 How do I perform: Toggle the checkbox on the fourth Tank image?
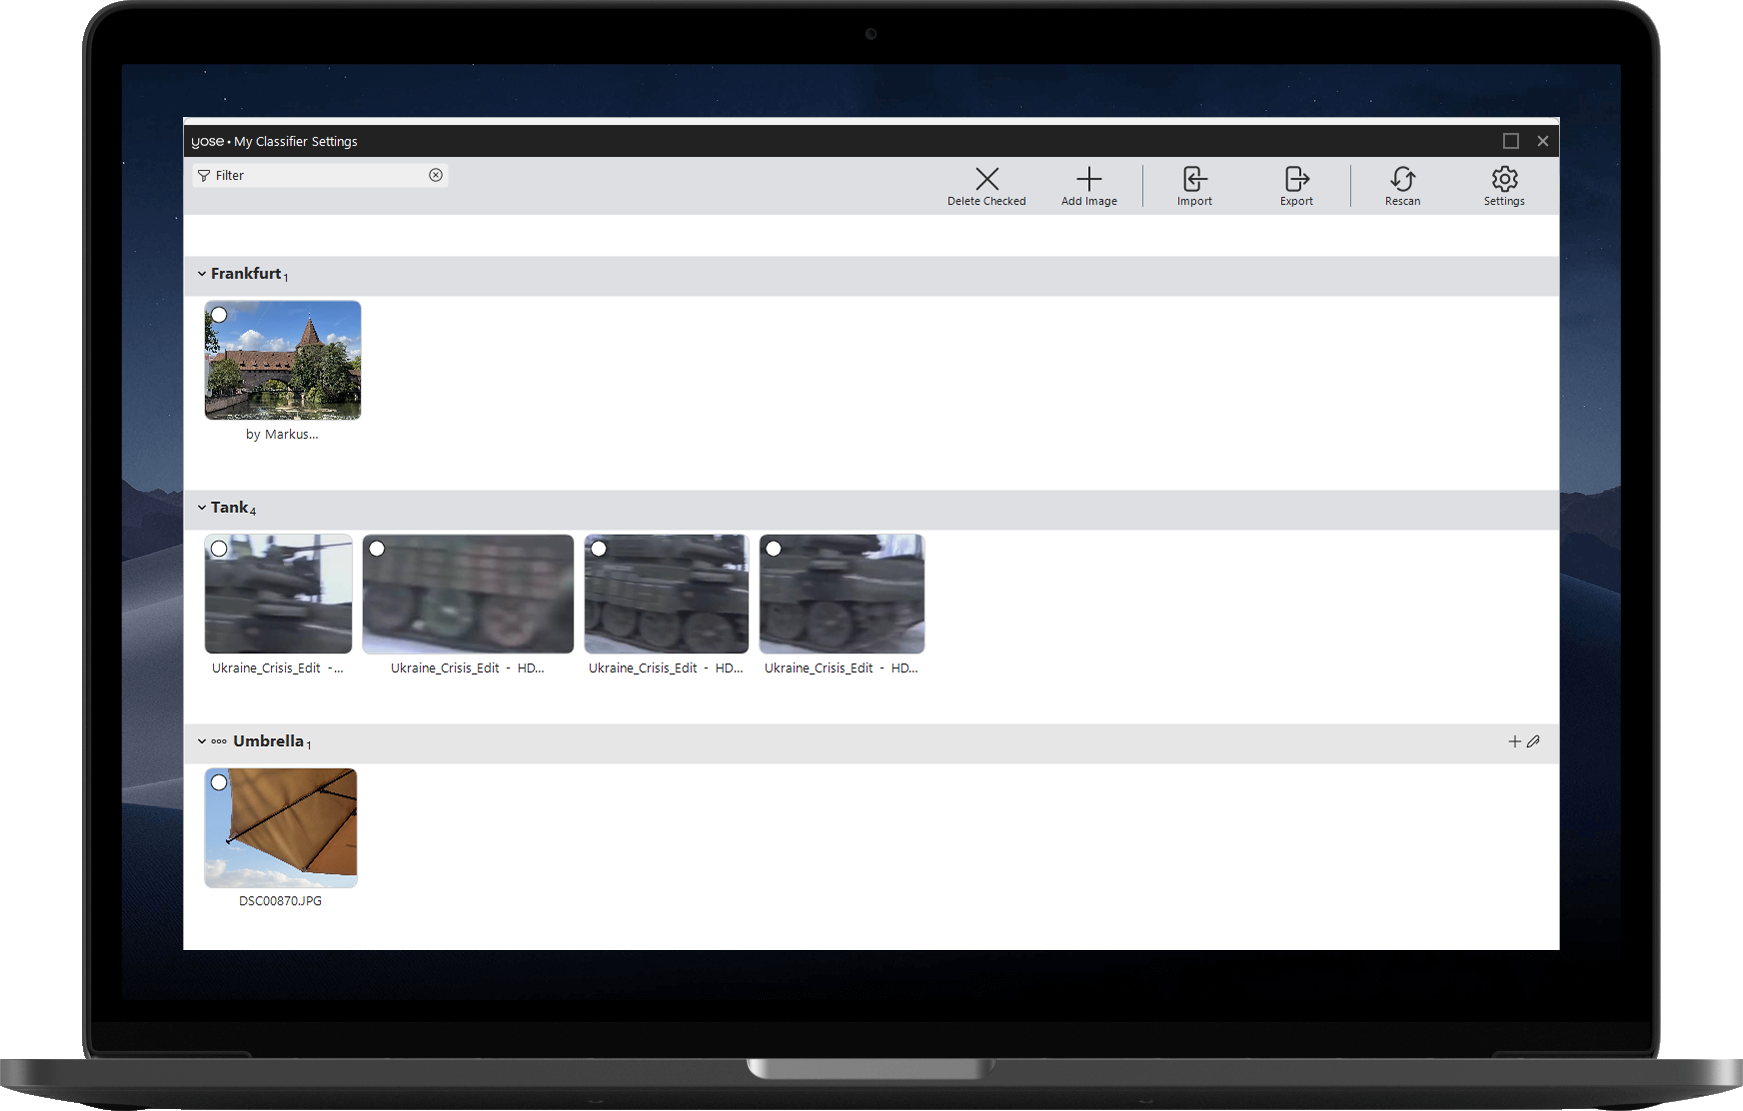[773, 549]
